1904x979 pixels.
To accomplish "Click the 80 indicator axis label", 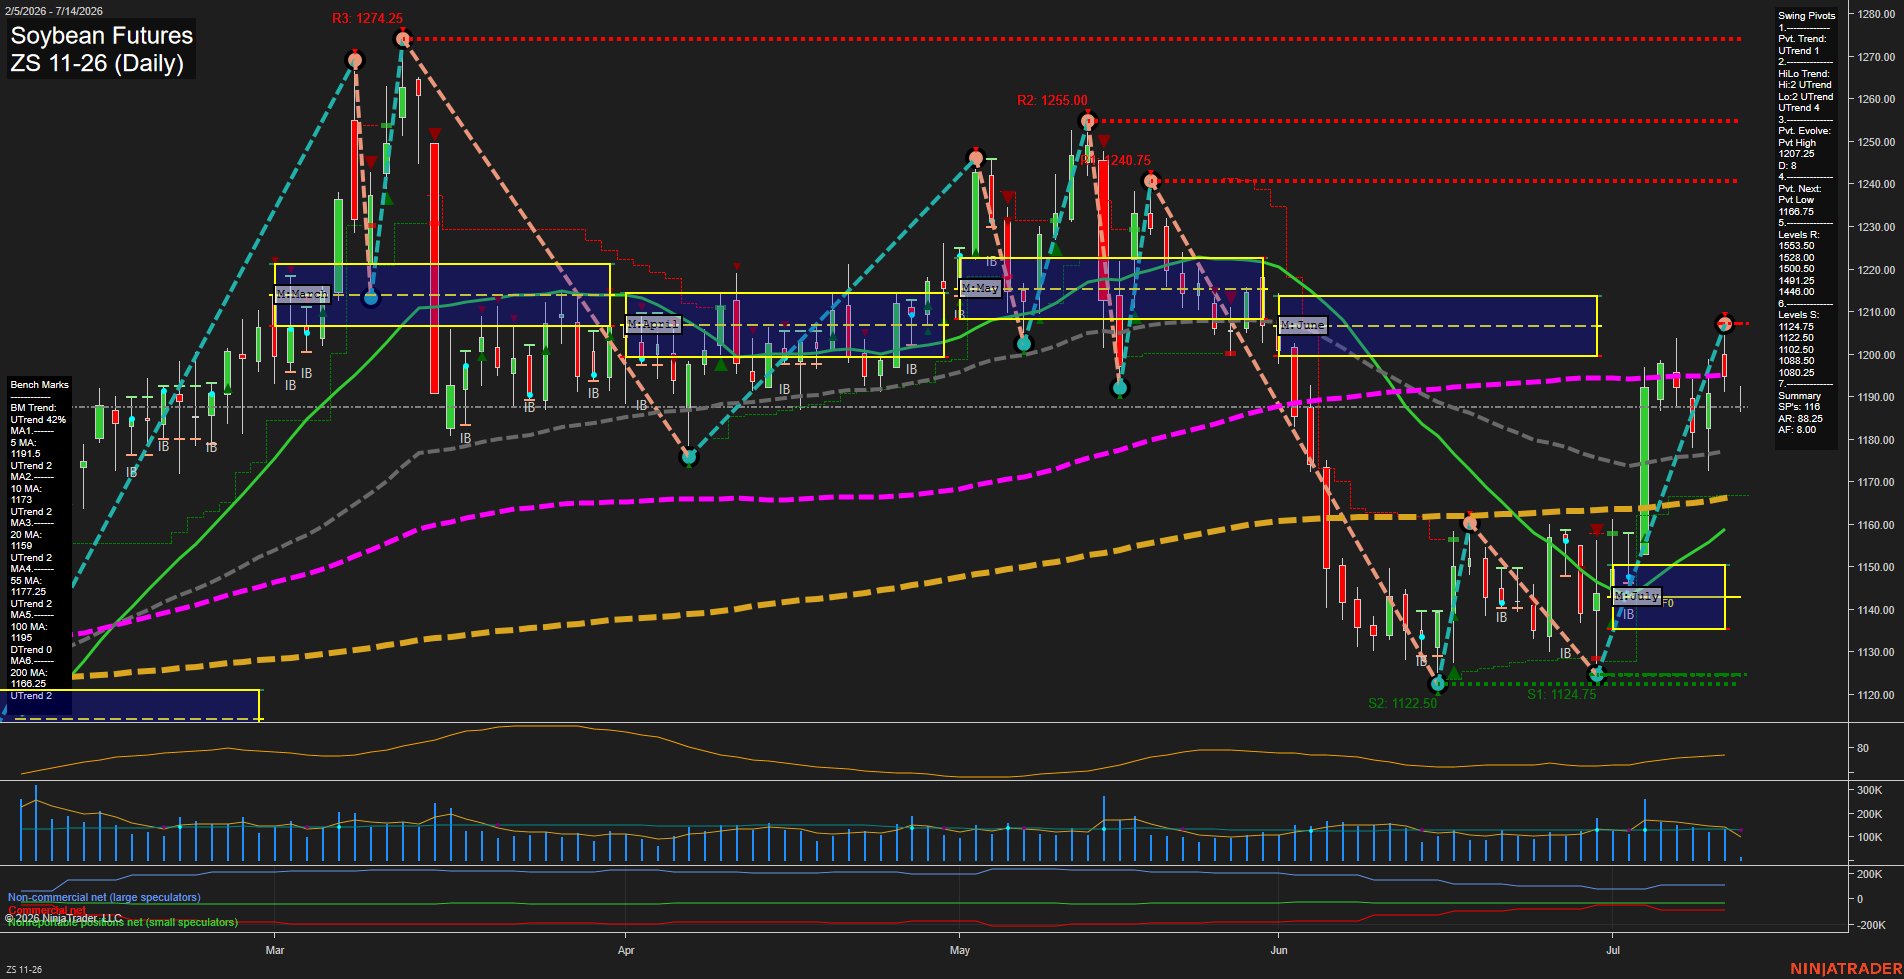I will [1863, 748].
